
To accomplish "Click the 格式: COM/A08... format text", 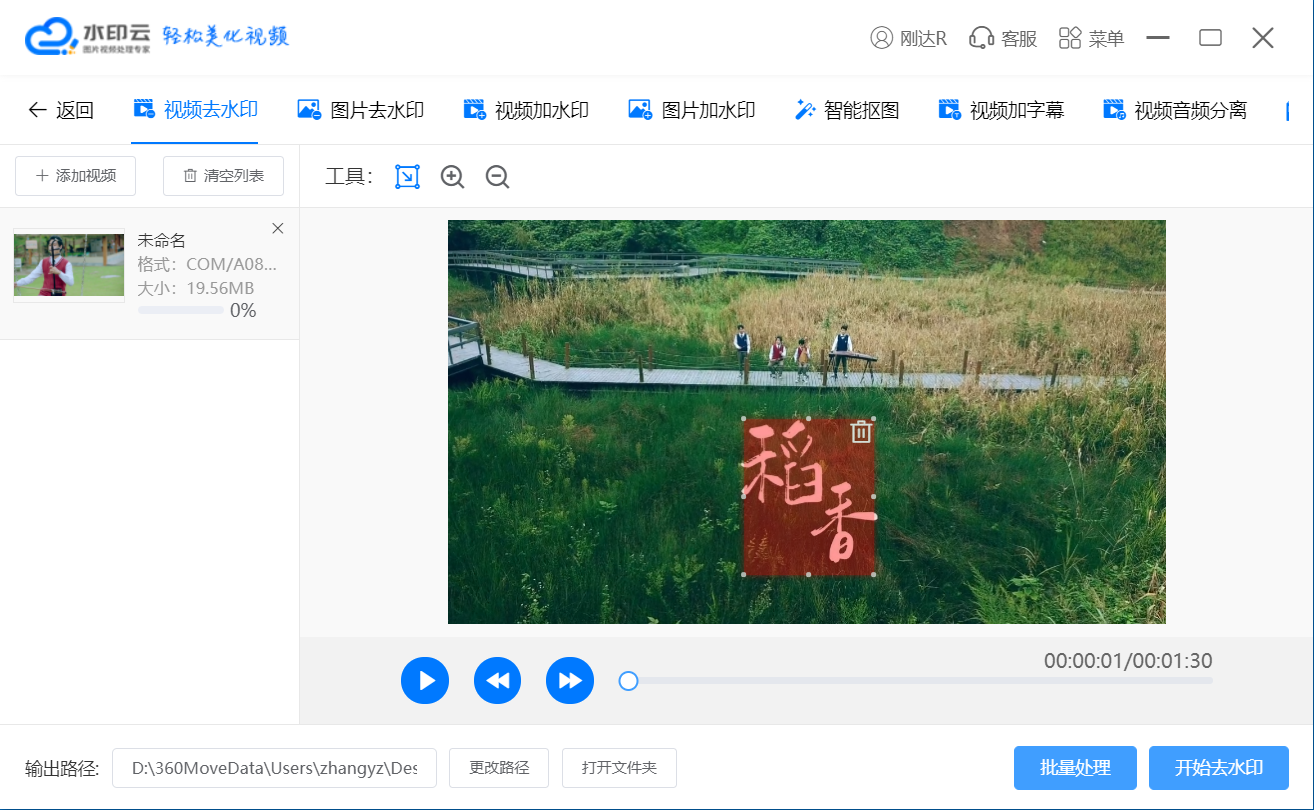I will coord(207,264).
